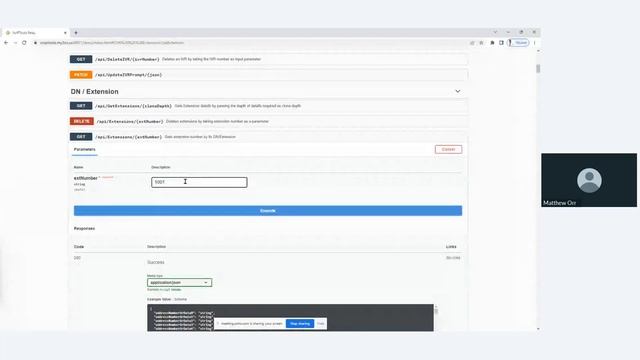Click the example JSON box scrollbar
The width and height of the screenshot is (640, 360).
pyautogui.click(x=436, y=311)
